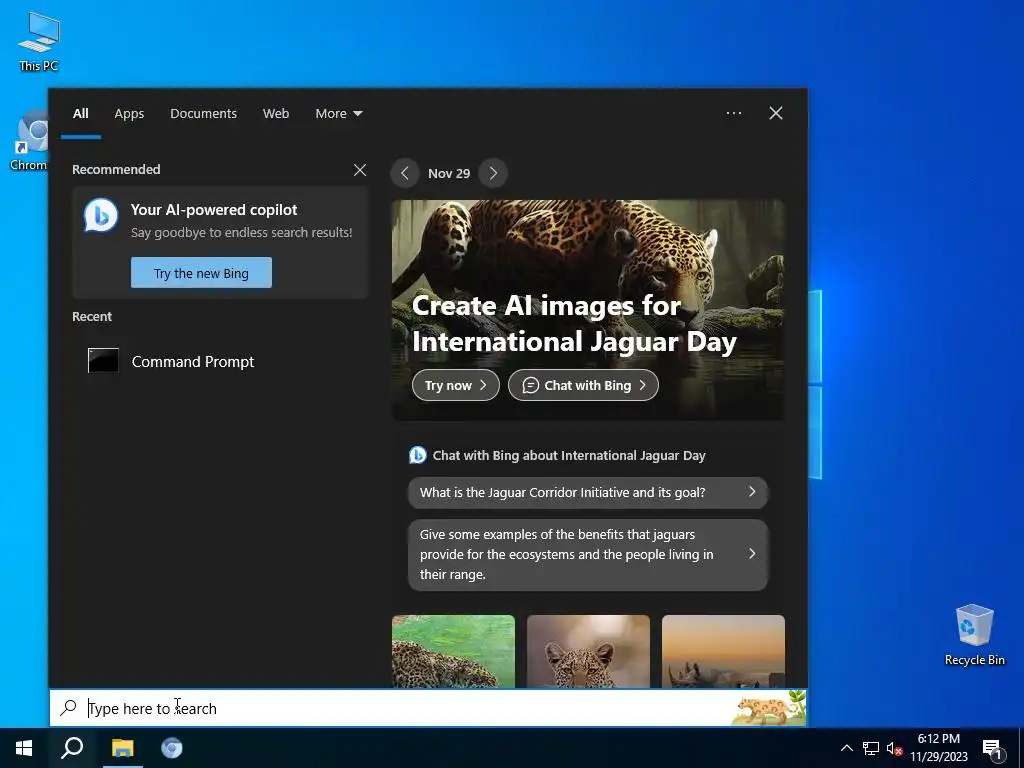Select the All search tab

click(81, 114)
